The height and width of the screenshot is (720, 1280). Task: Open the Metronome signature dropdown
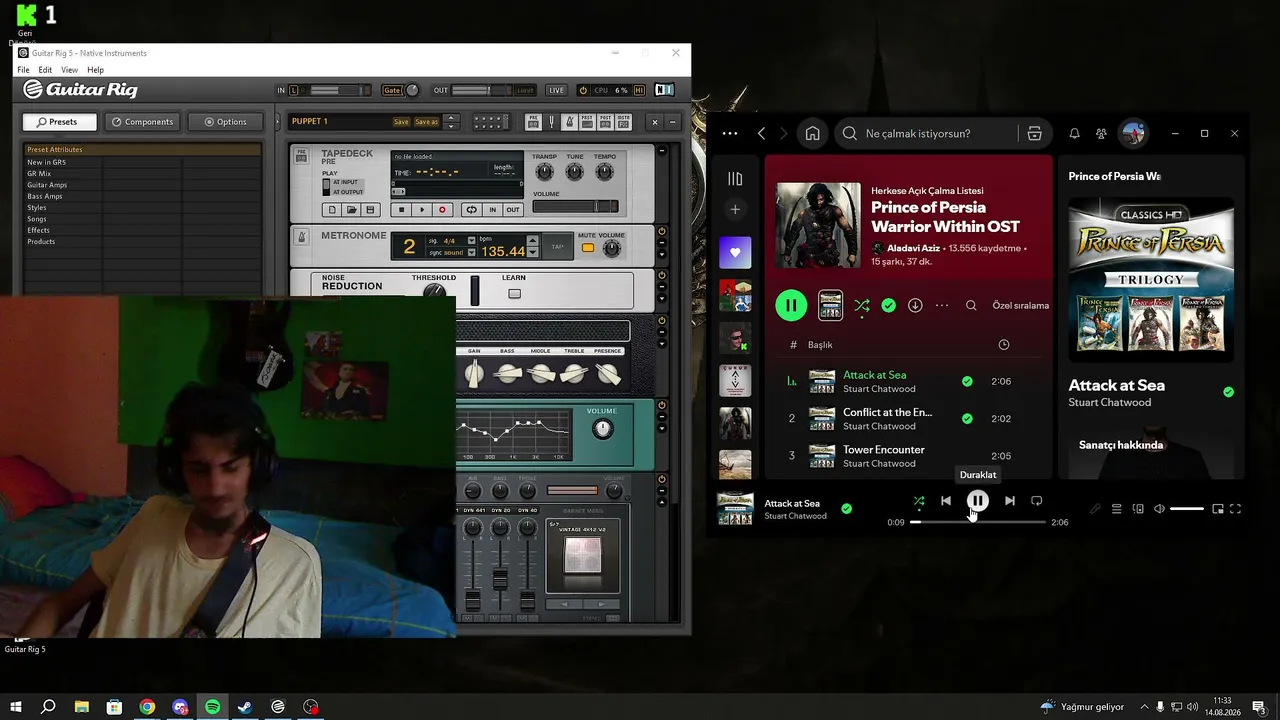(472, 240)
